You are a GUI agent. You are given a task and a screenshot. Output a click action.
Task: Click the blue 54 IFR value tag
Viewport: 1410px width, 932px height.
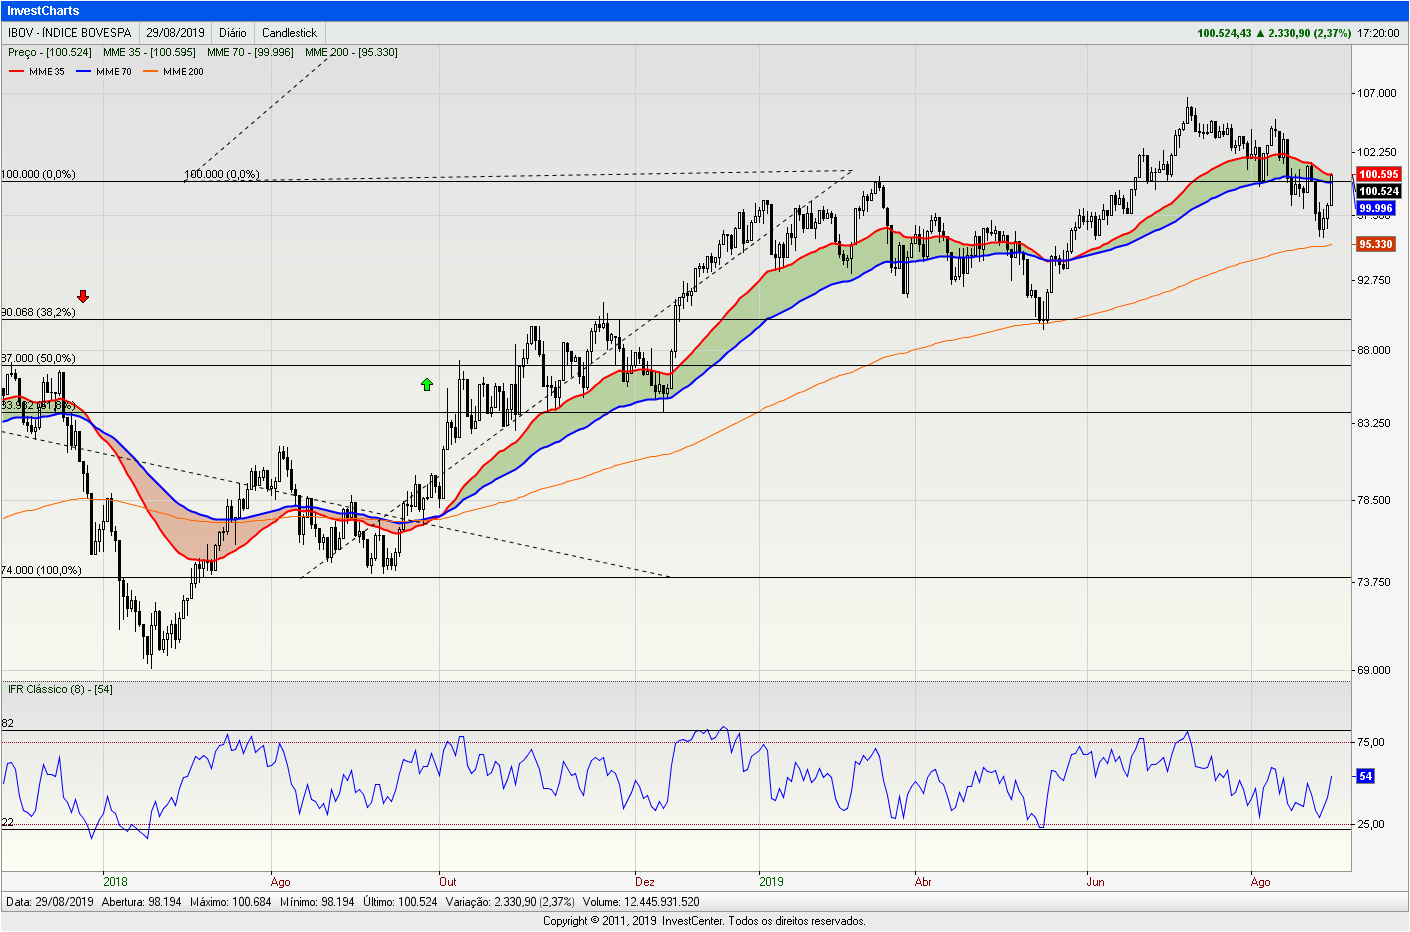coord(1365,776)
